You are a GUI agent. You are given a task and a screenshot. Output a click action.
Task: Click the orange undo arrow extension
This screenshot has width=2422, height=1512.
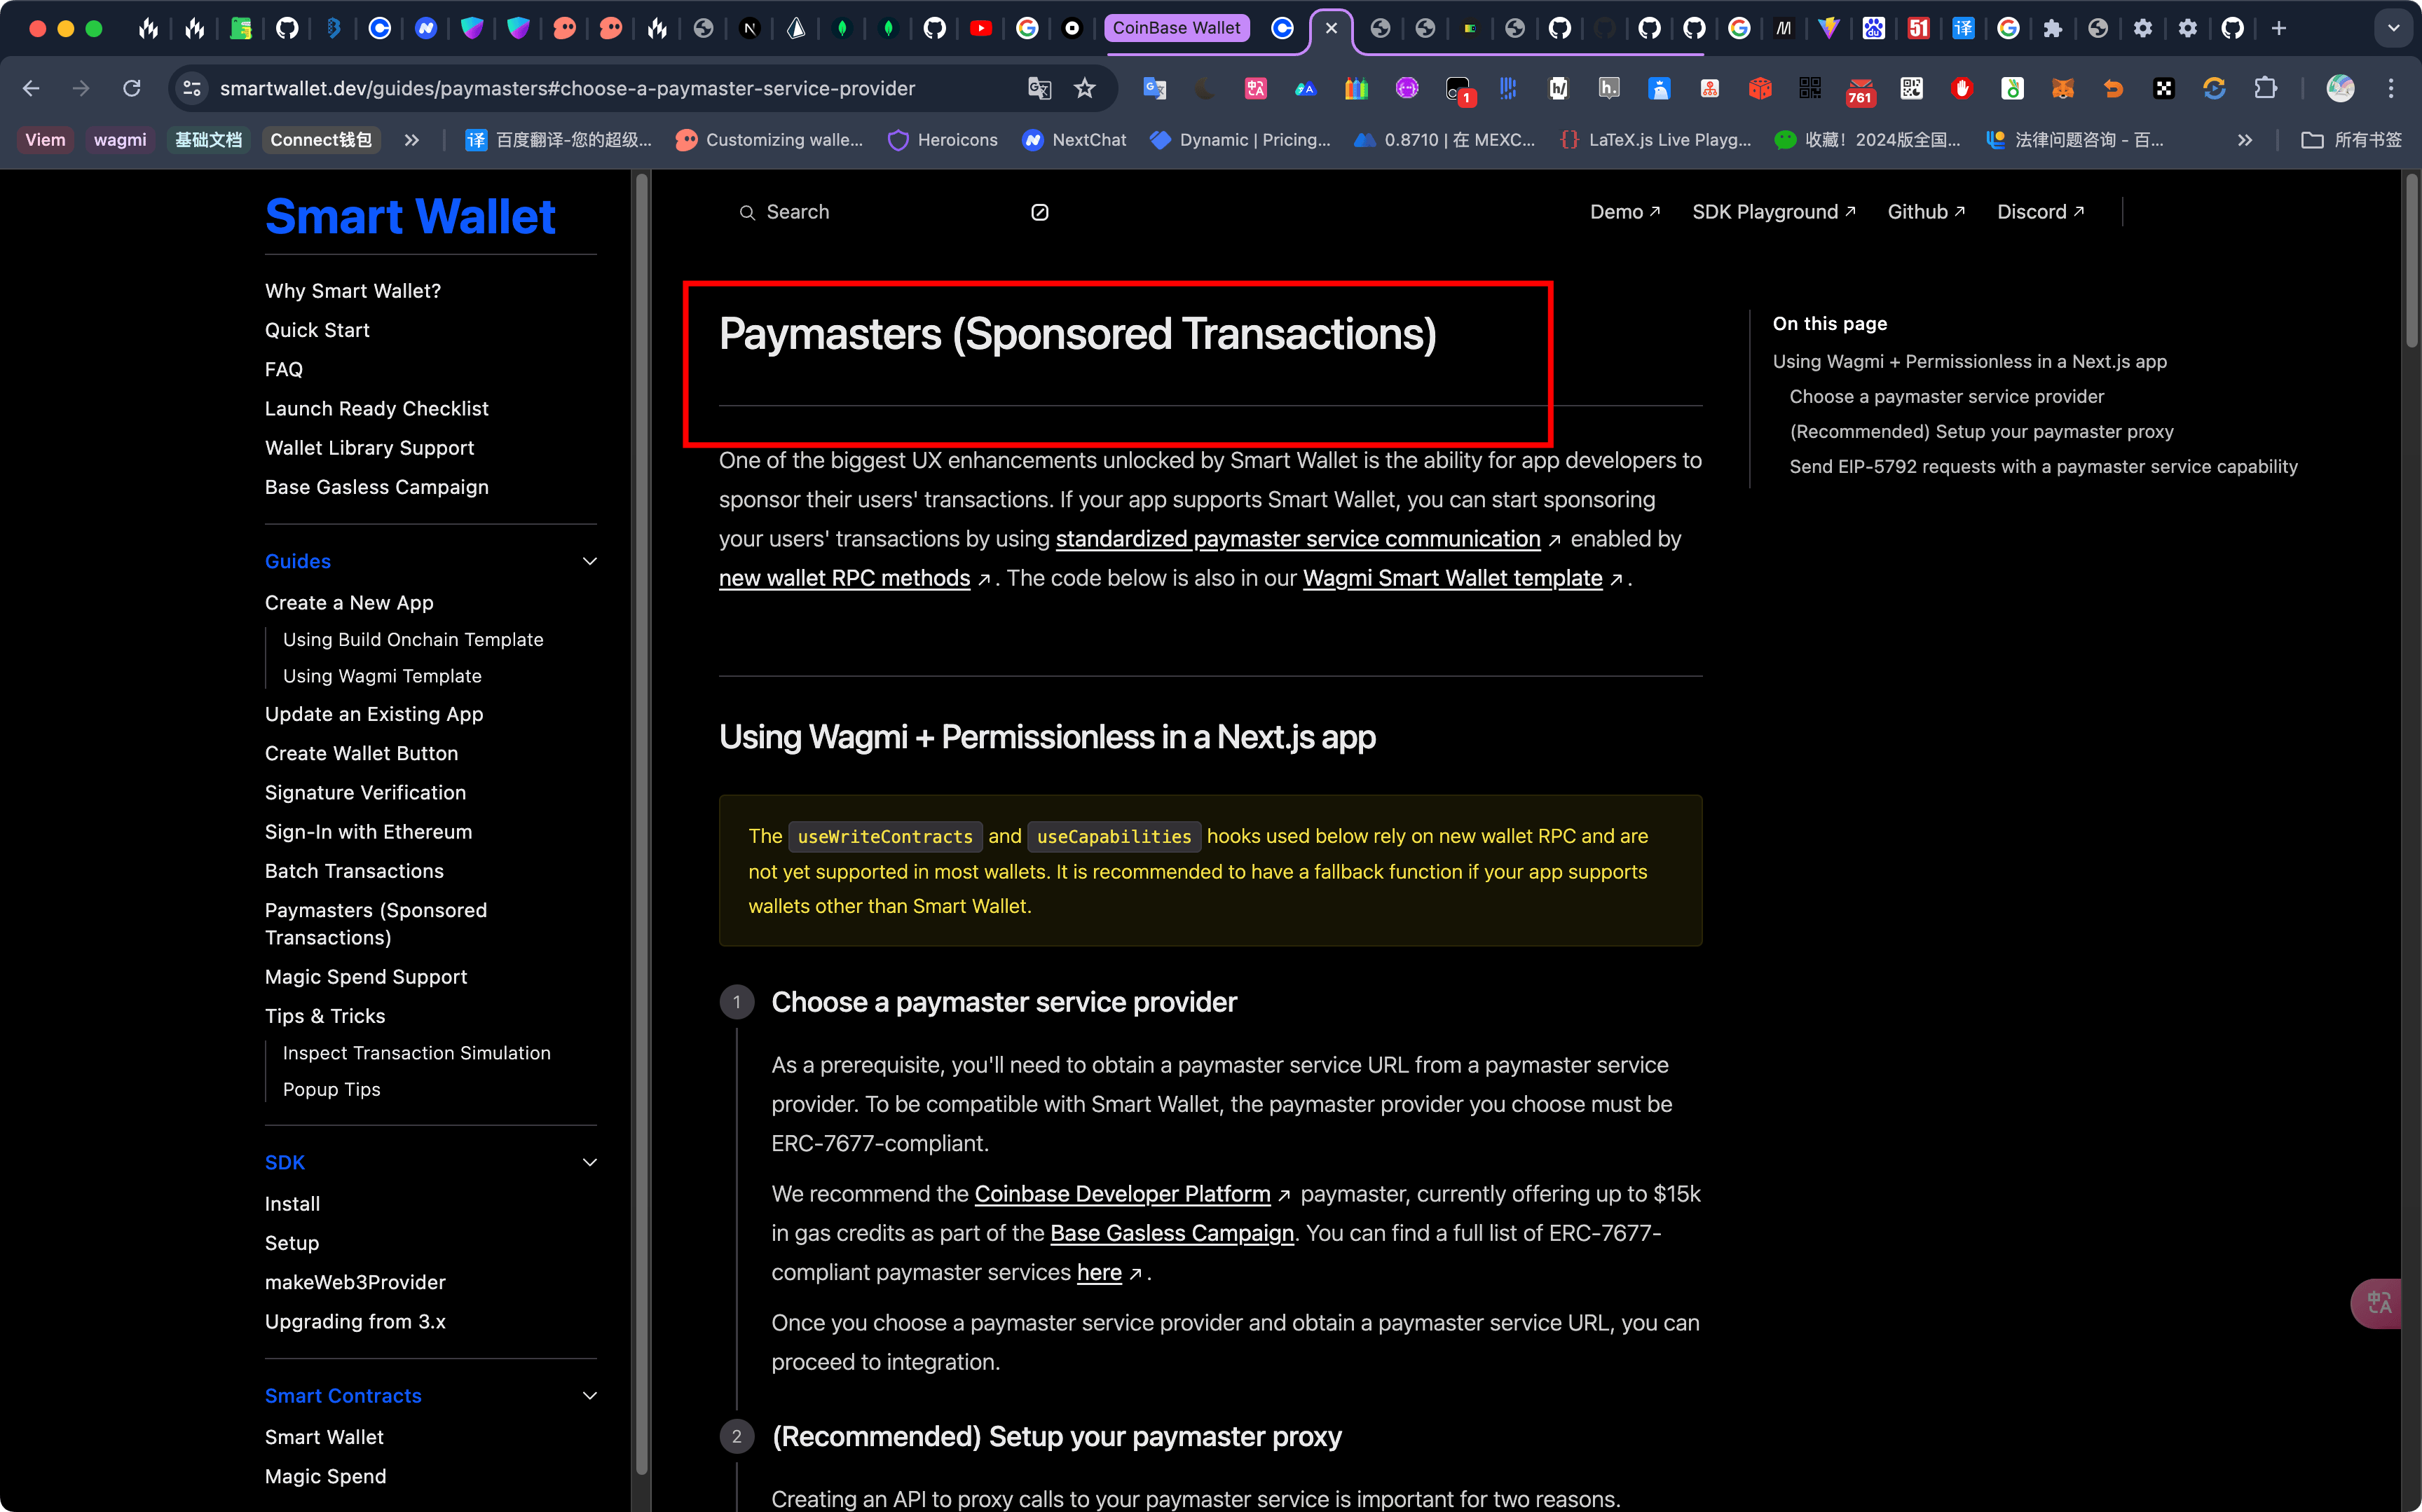click(2113, 89)
